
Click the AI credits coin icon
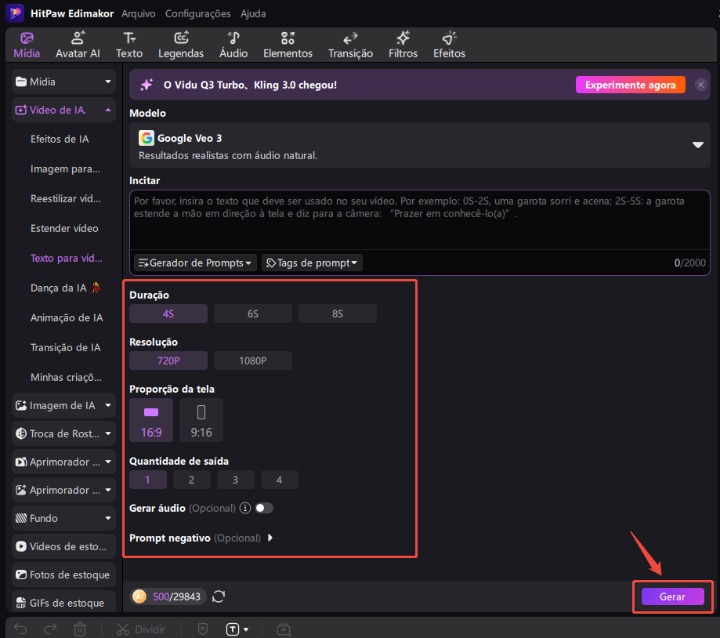click(x=139, y=597)
